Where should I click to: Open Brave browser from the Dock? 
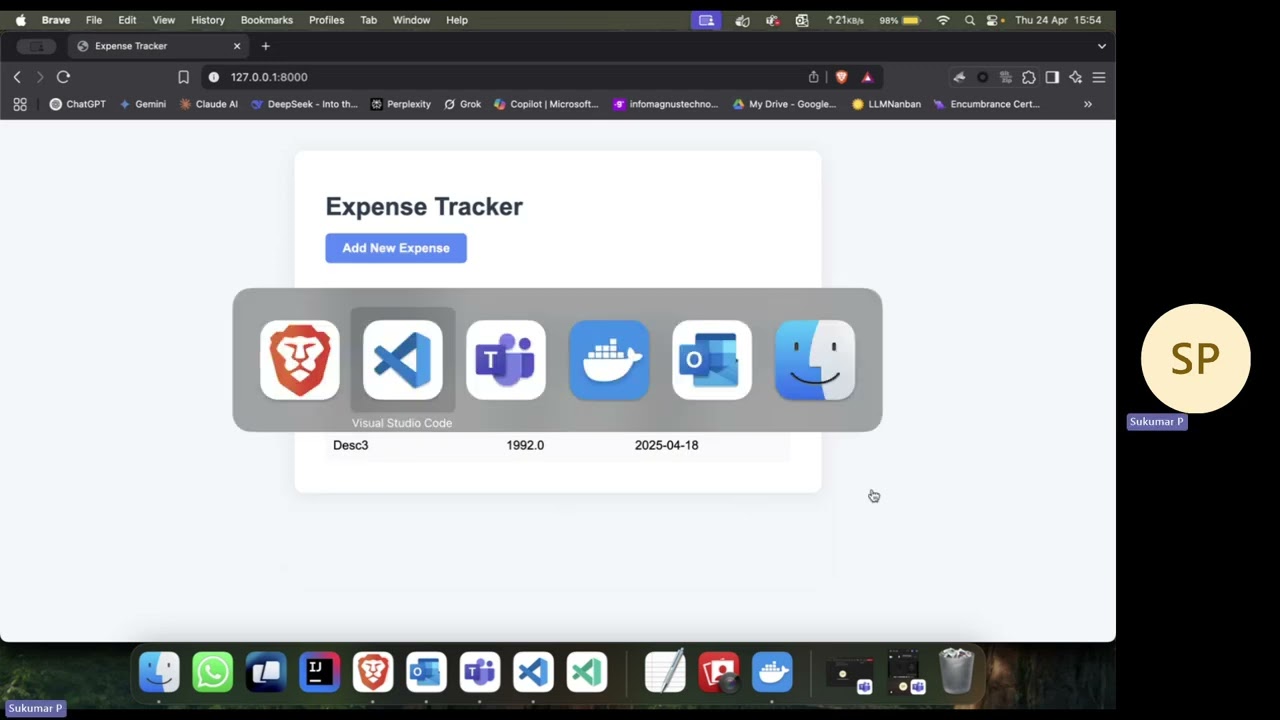click(x=373, y=672)
